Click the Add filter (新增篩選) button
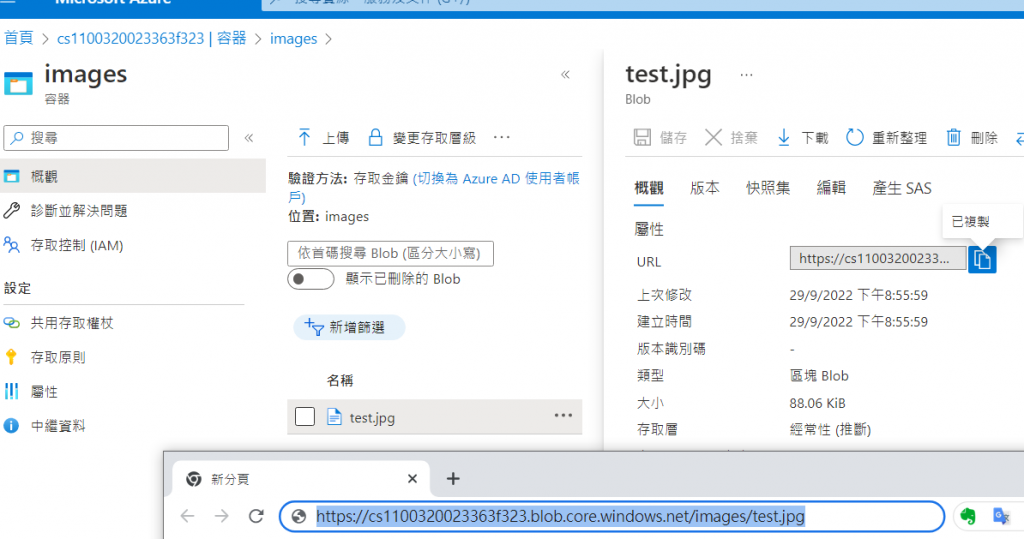 tap(349, 327)
